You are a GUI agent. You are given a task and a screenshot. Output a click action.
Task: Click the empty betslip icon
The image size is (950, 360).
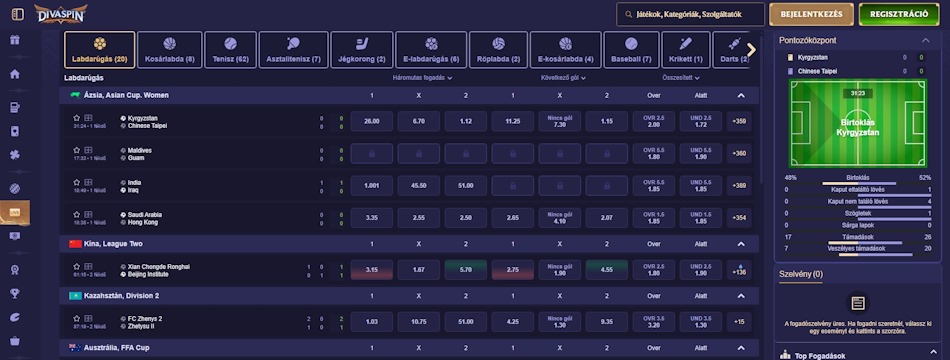click(x=858, y=303)
